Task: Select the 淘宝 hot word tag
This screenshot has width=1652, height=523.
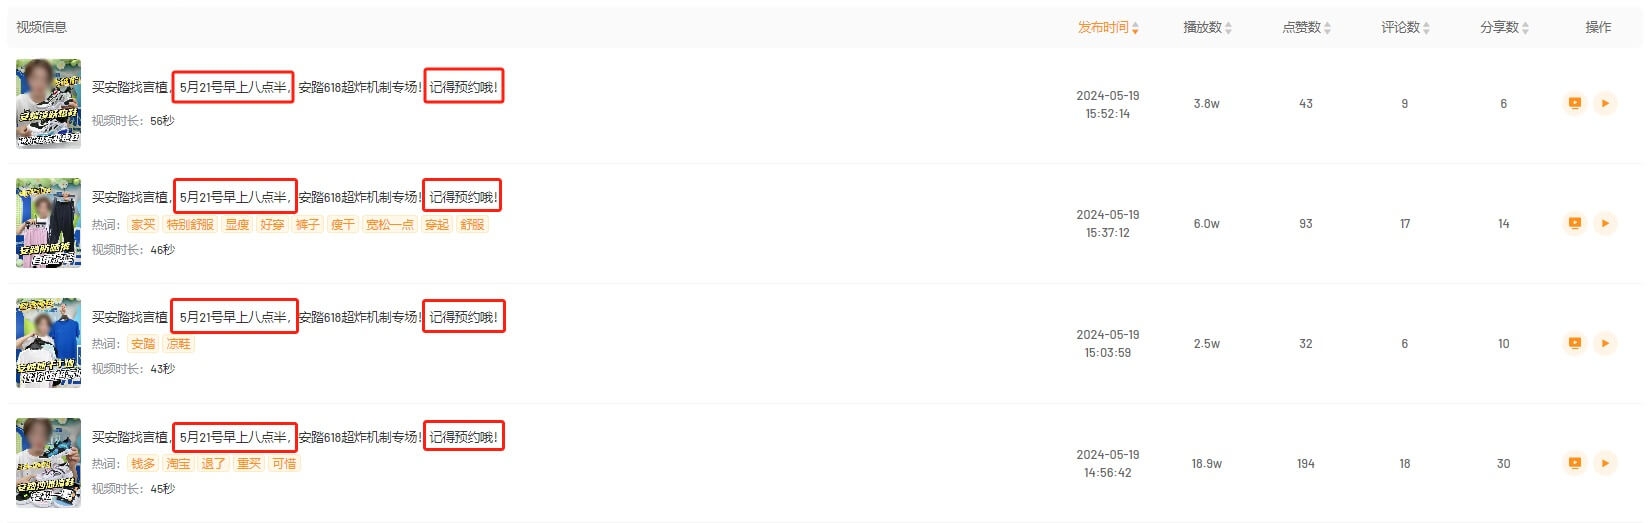Action: [x=178, y=463]
